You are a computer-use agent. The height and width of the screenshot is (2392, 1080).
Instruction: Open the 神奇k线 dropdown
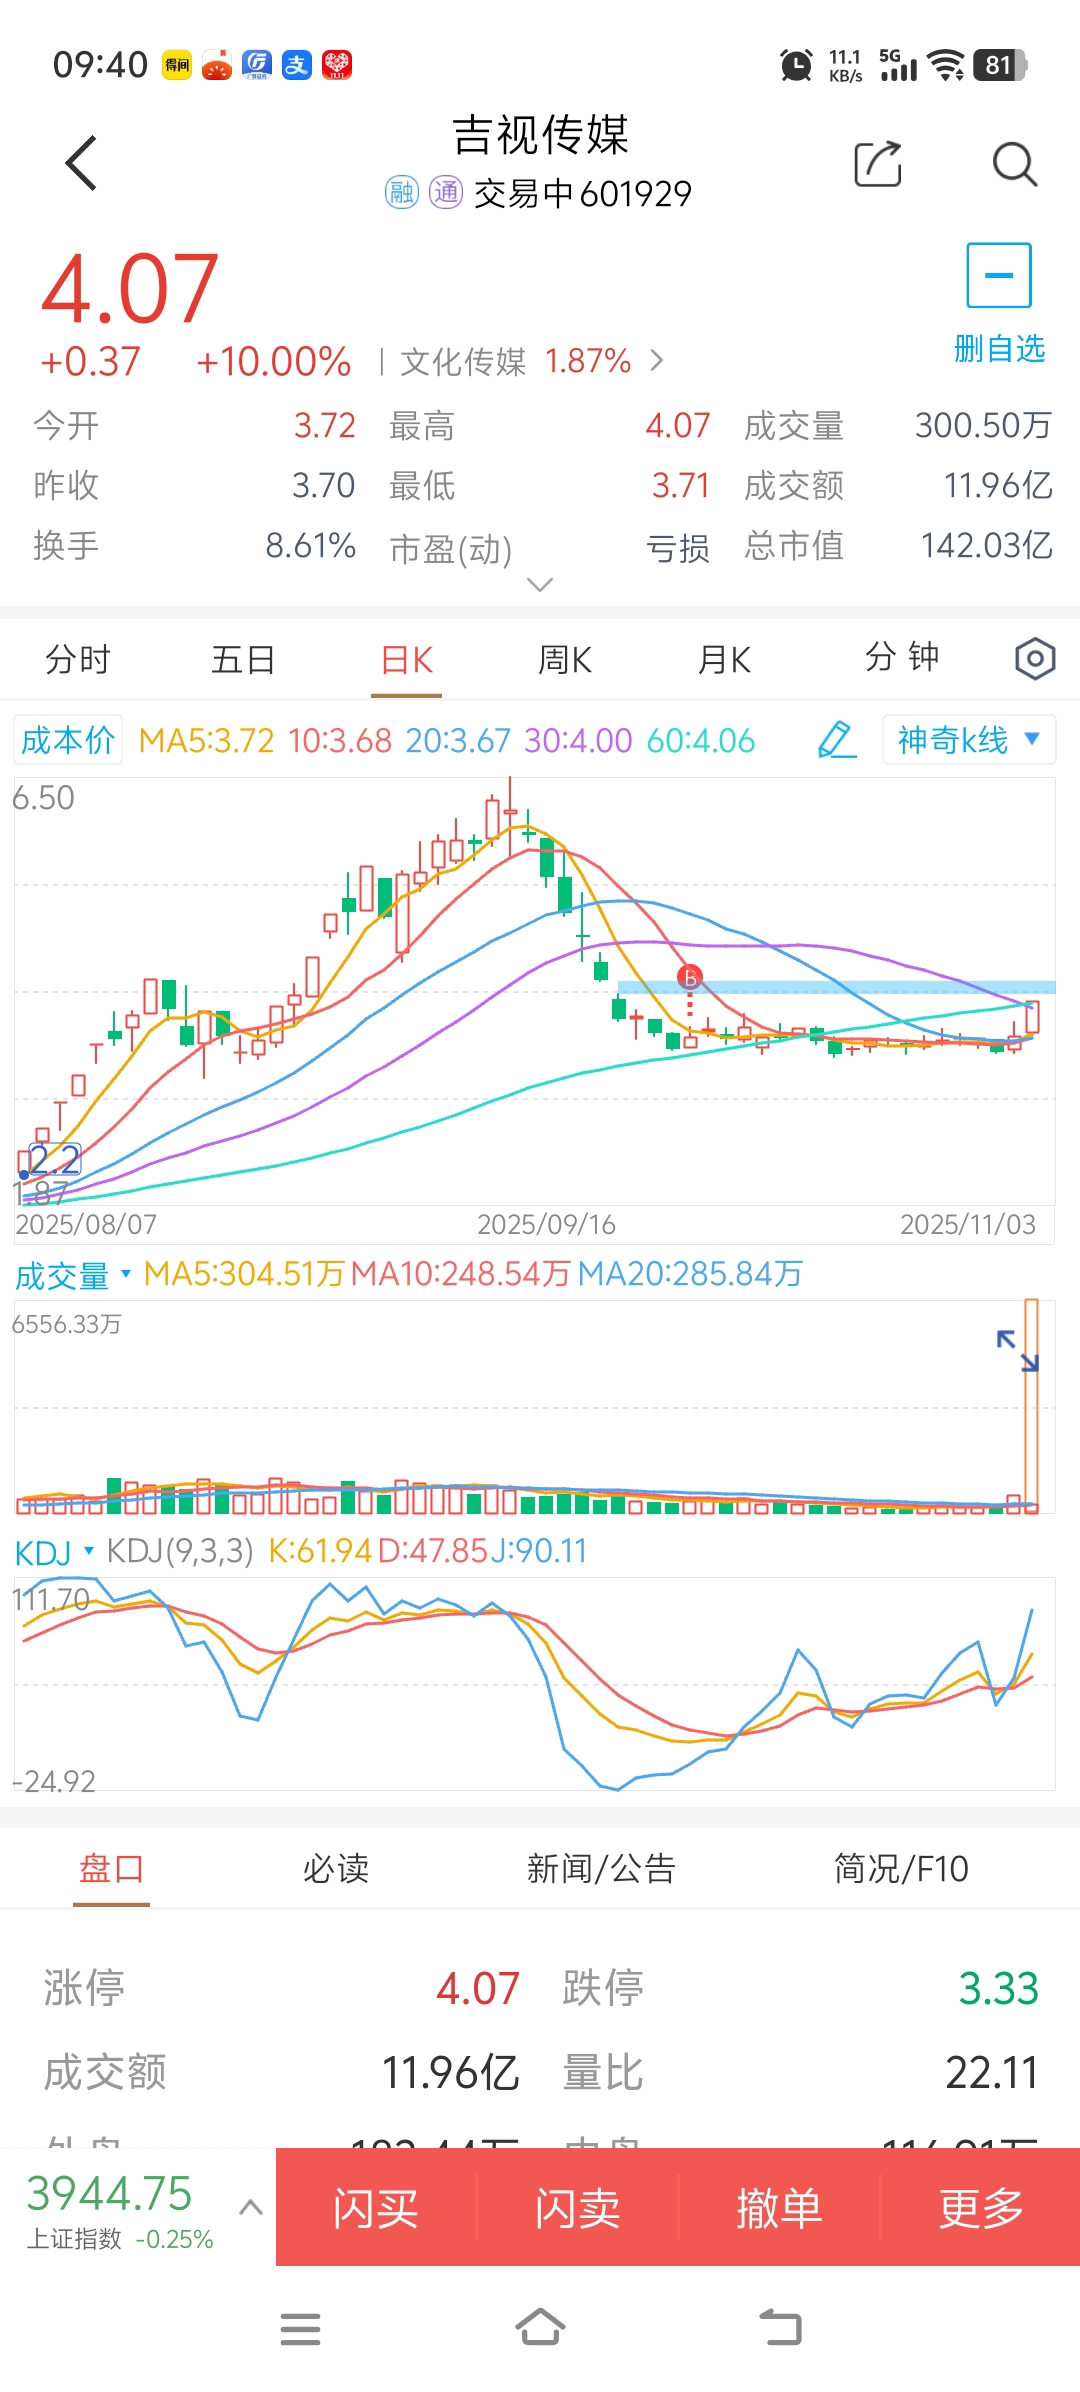point(968,740)
